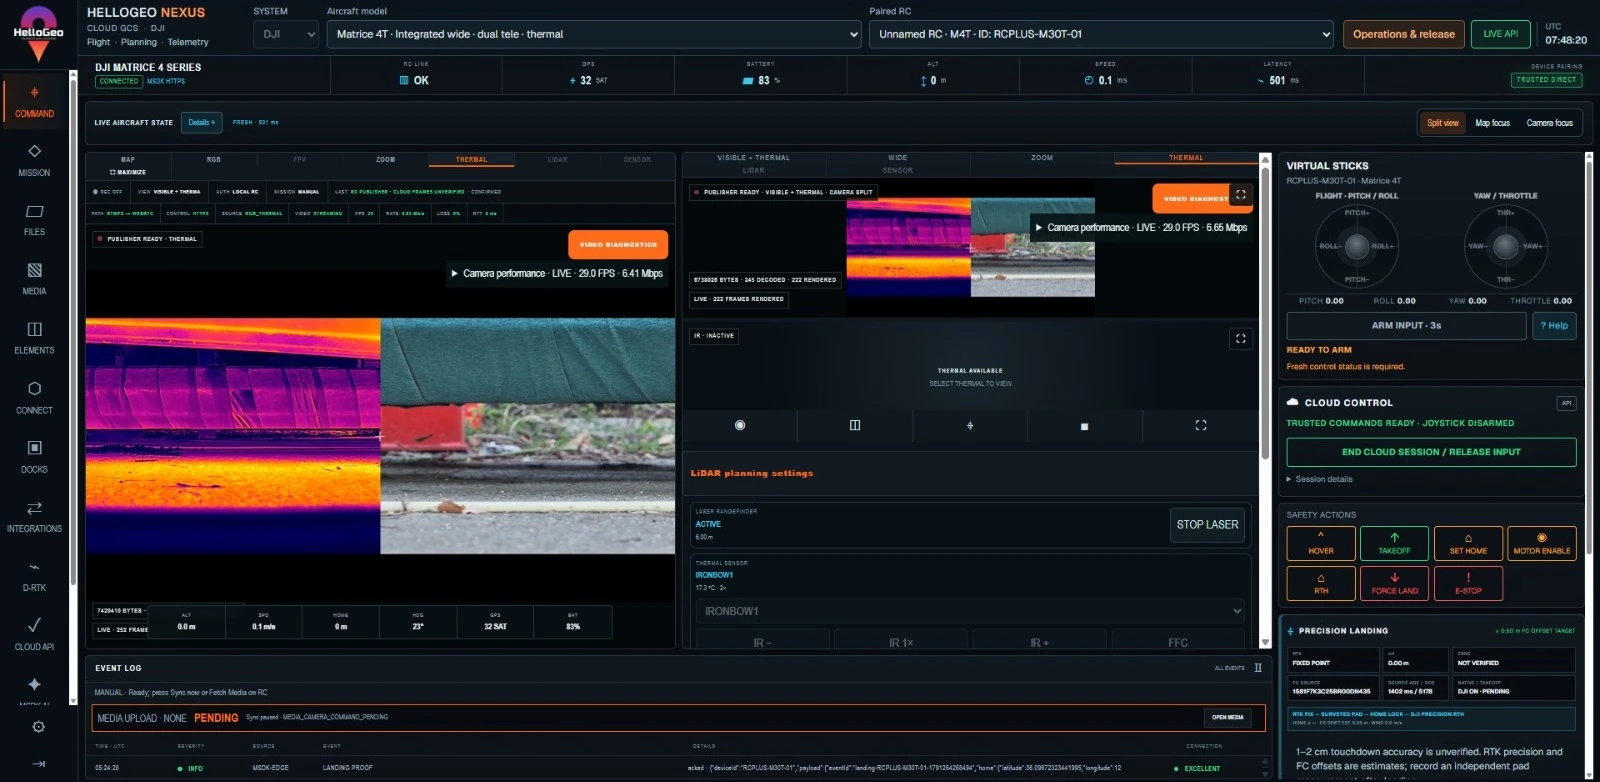Click the E-Stop safety action
Image resolution: width=1600 pixels, height=782 pixels.
[1468, 584]
